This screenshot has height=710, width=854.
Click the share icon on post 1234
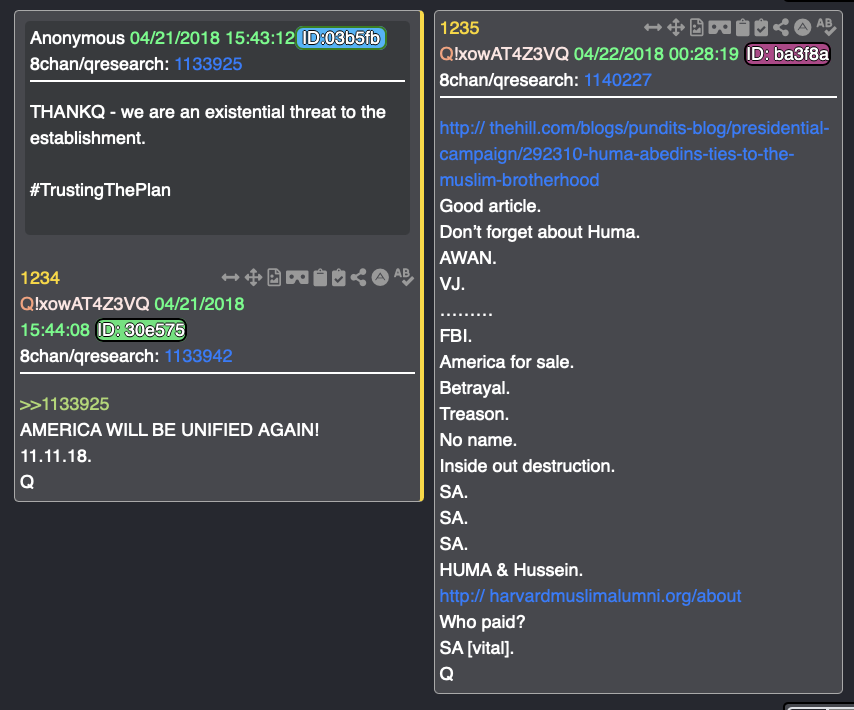[358, 278]
